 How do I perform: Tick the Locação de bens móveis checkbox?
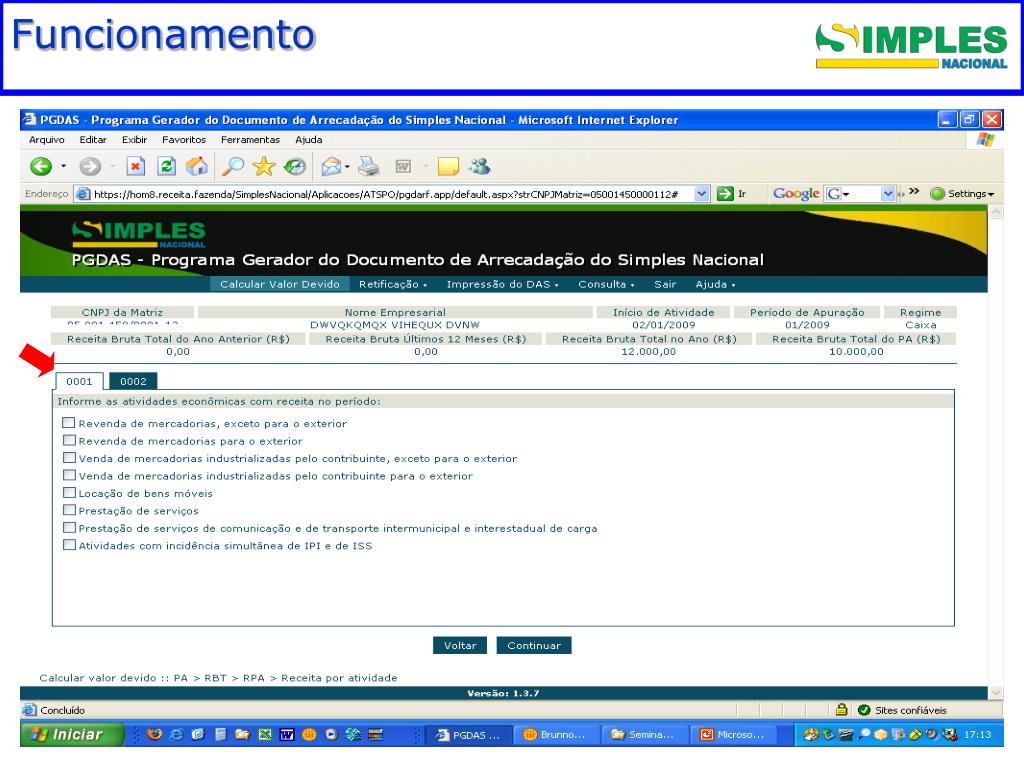click(69, 492)
